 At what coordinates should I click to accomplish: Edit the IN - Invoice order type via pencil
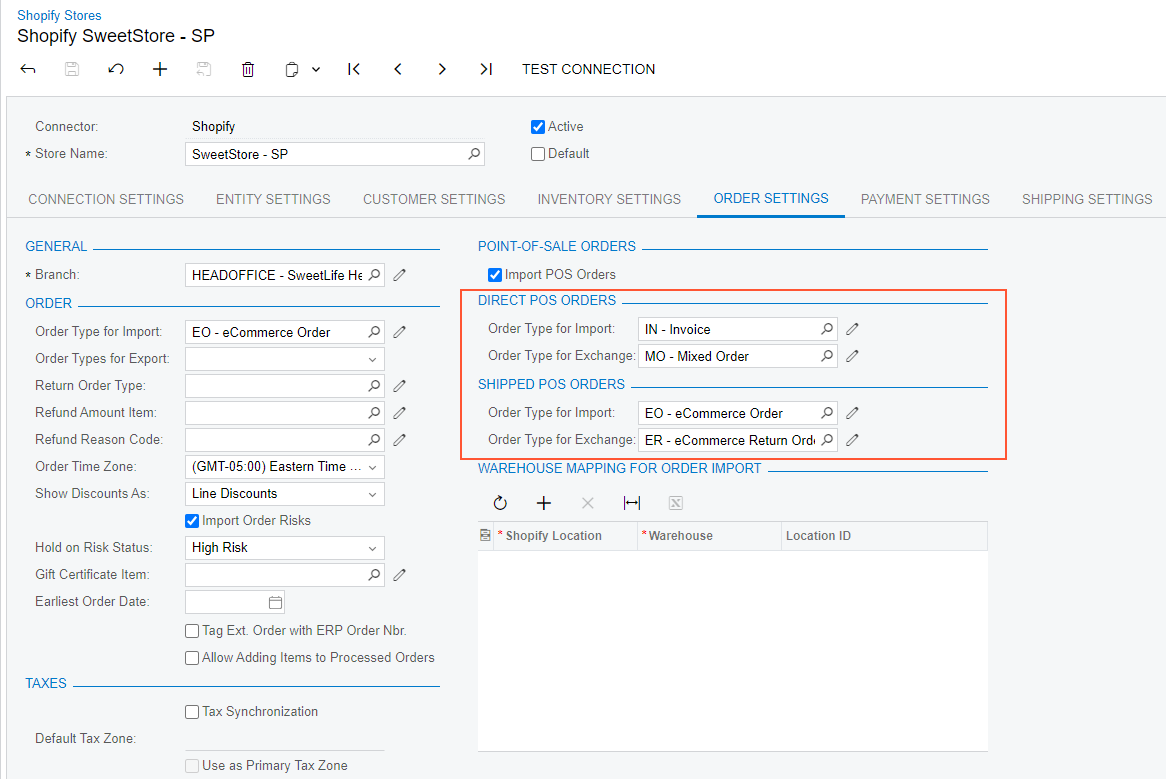852,329
